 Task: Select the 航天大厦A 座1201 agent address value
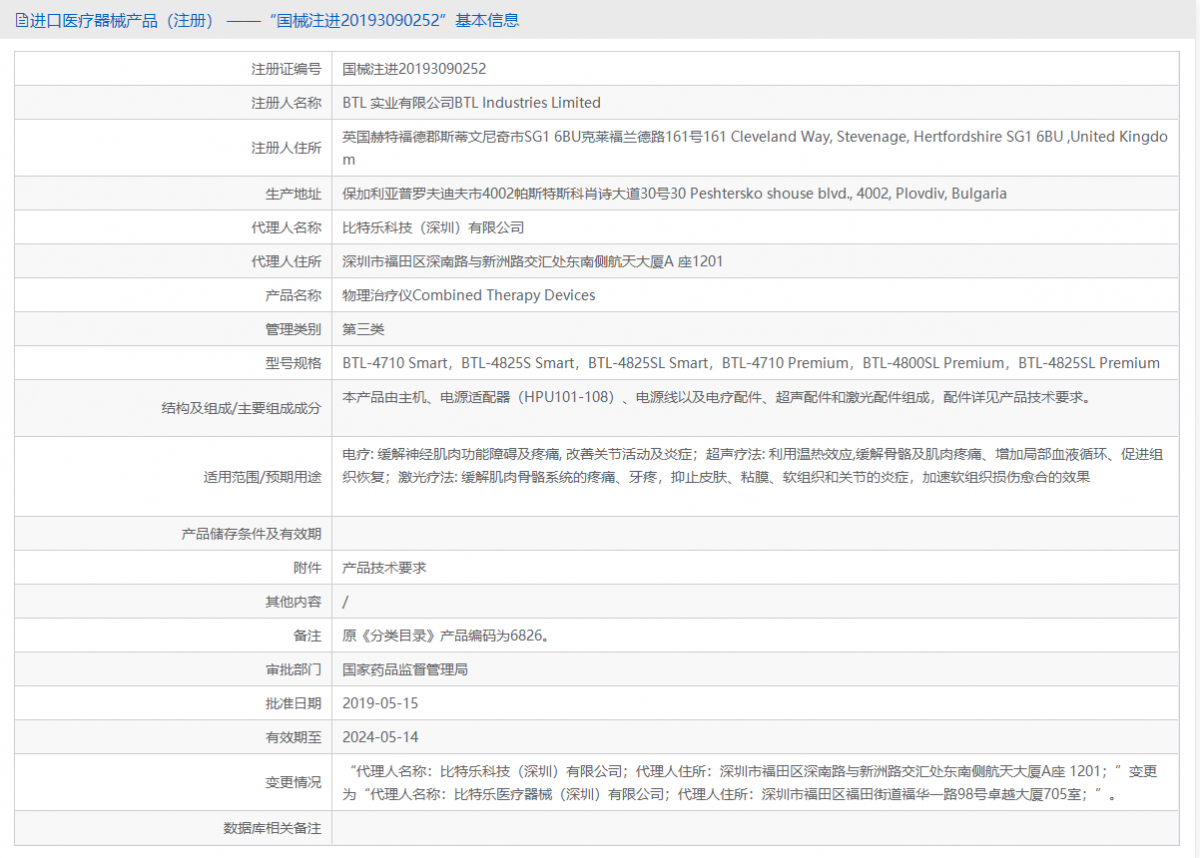(532, 261)
